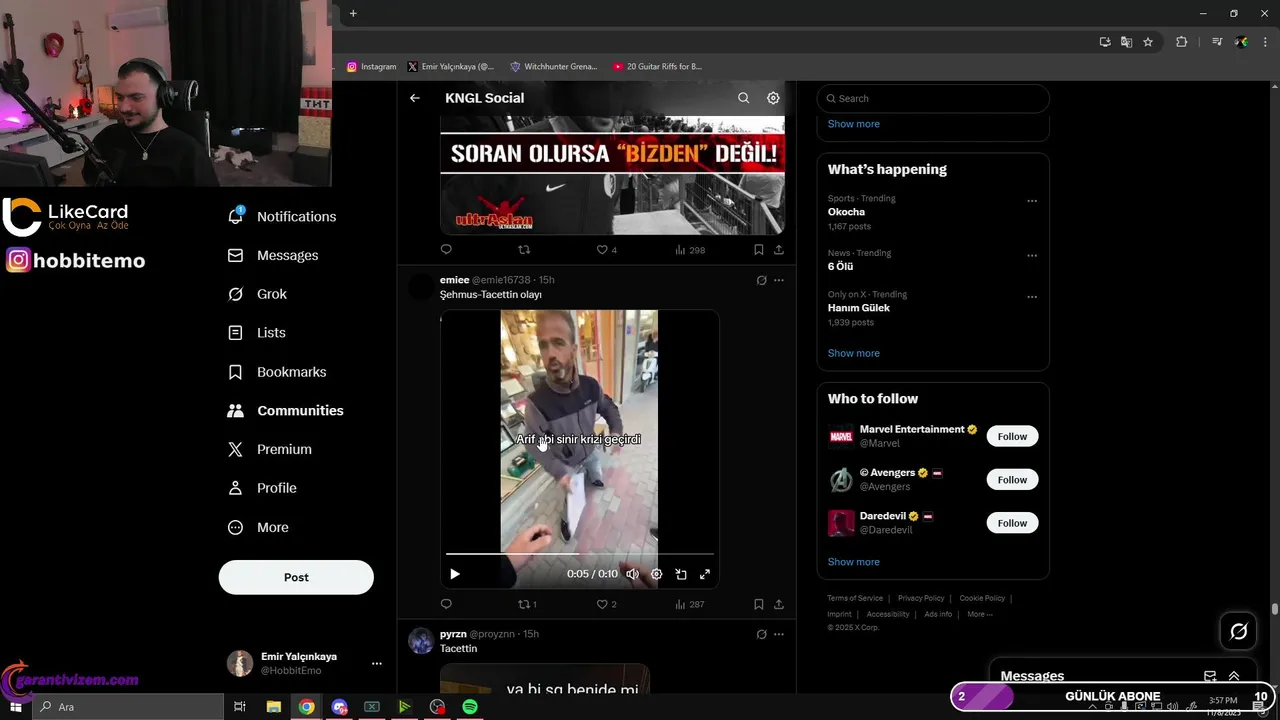Open emiee's profile name

[454, 280]
